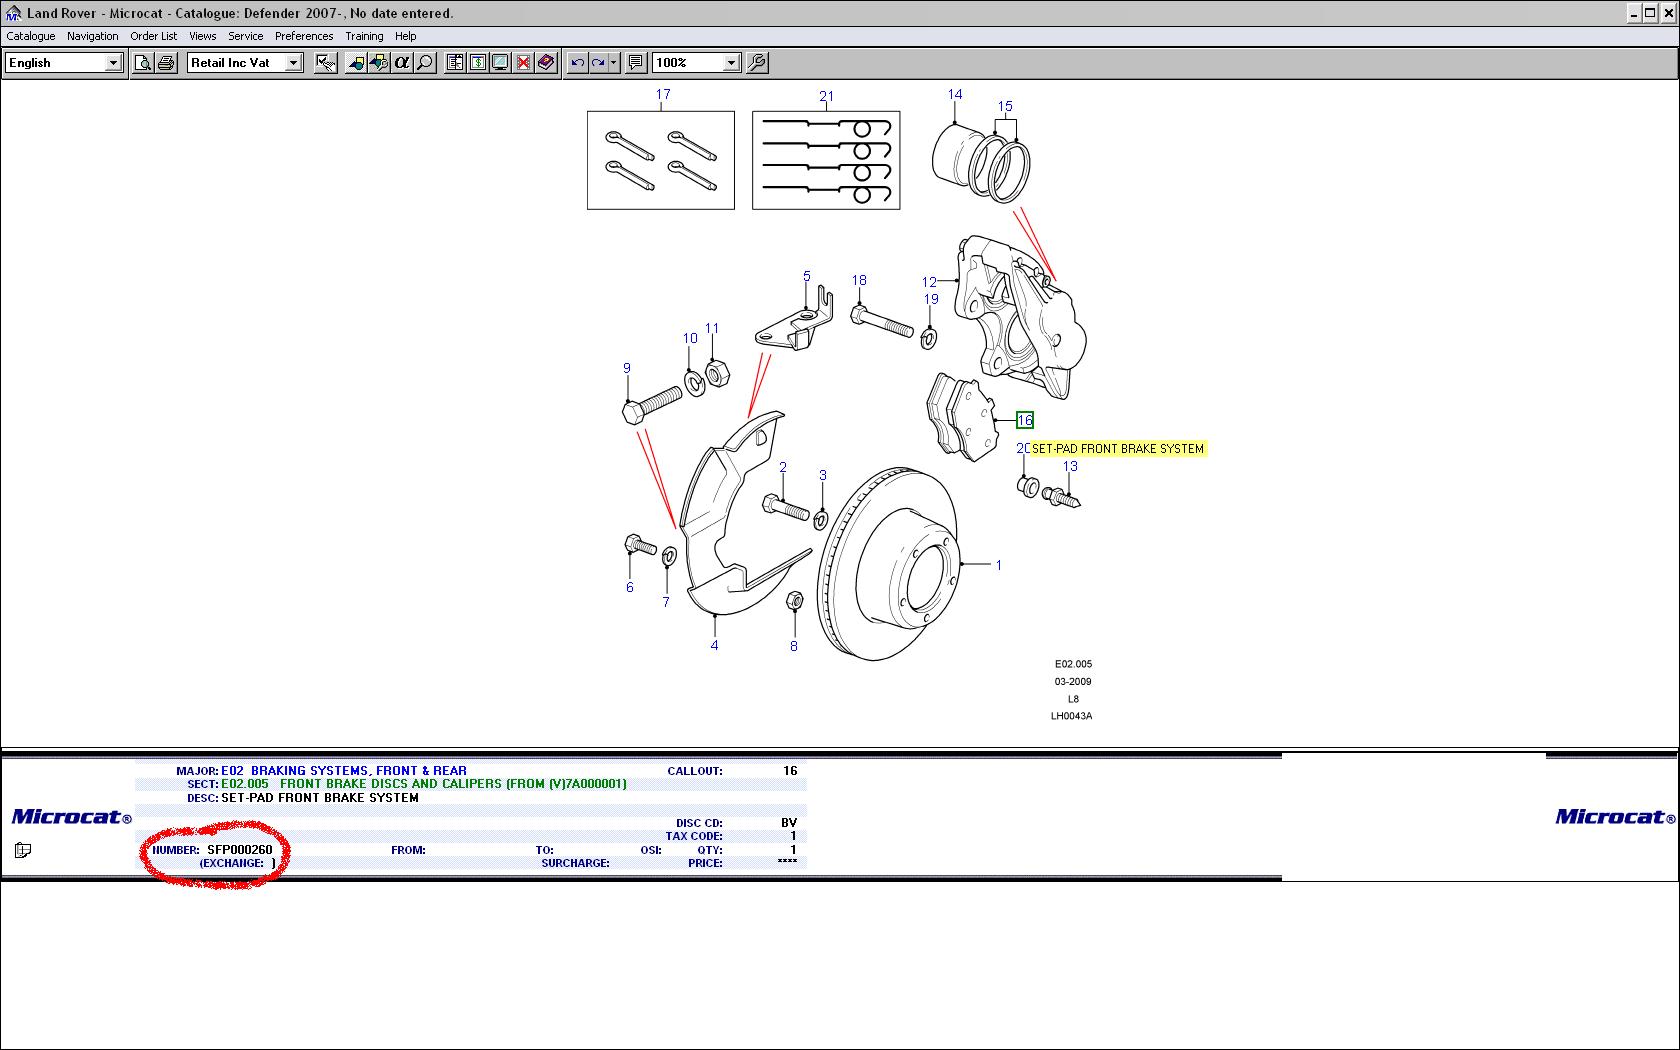Select callout 8 nut

click(794, 646)
